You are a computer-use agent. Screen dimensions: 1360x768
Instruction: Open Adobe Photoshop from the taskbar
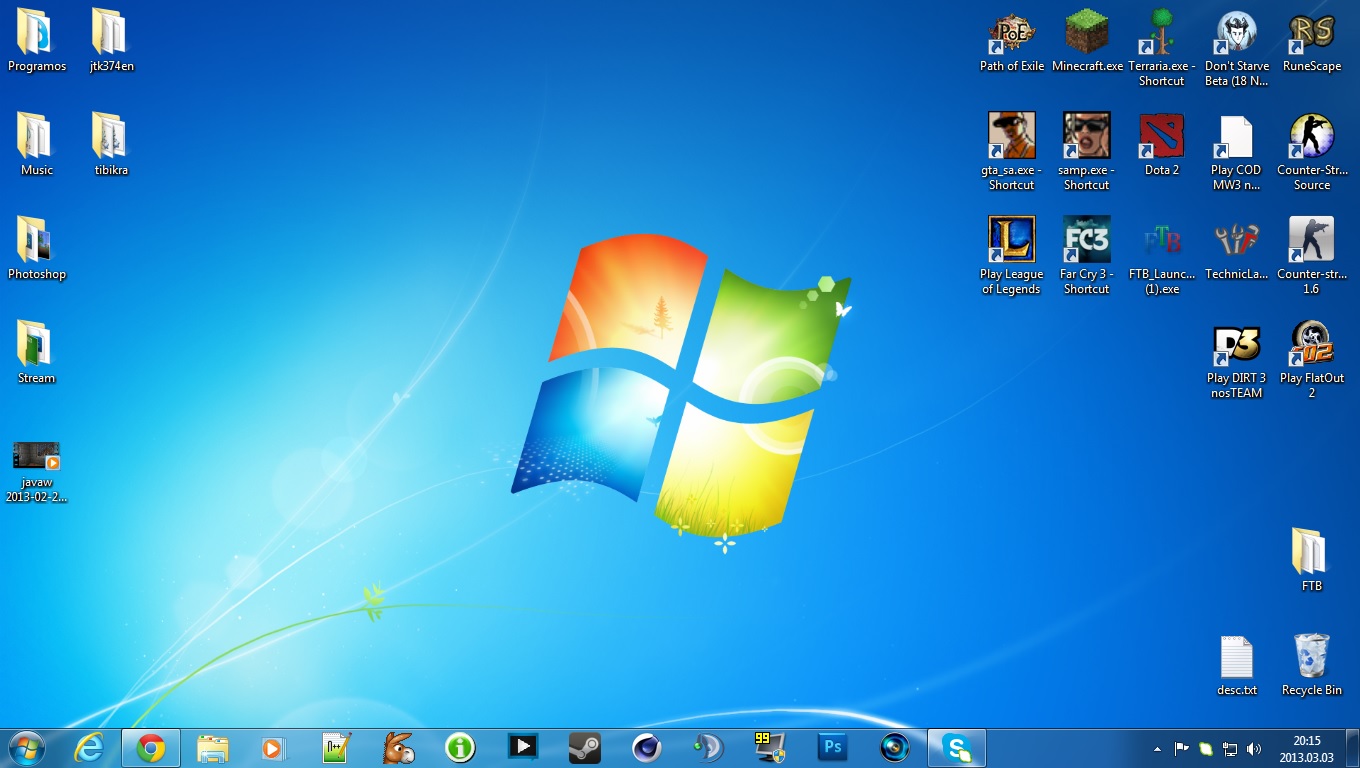coord(832,748)
